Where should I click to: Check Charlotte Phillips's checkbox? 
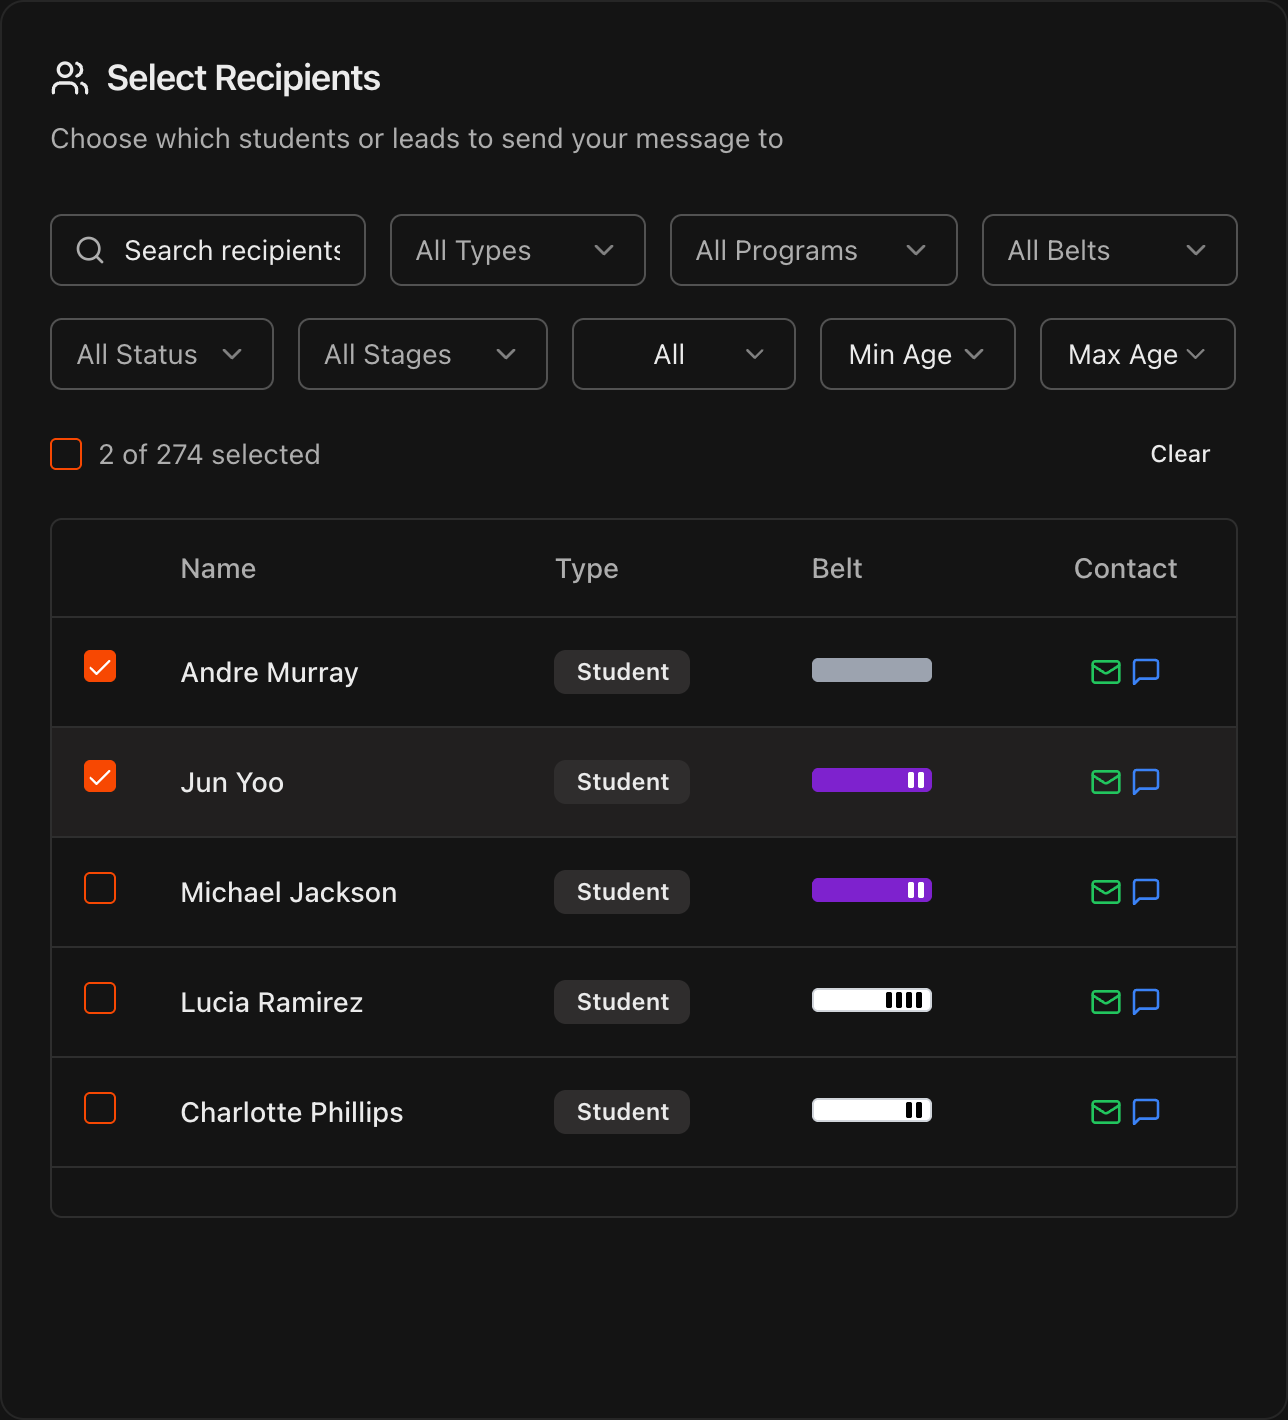click(x=100, y=1108)
